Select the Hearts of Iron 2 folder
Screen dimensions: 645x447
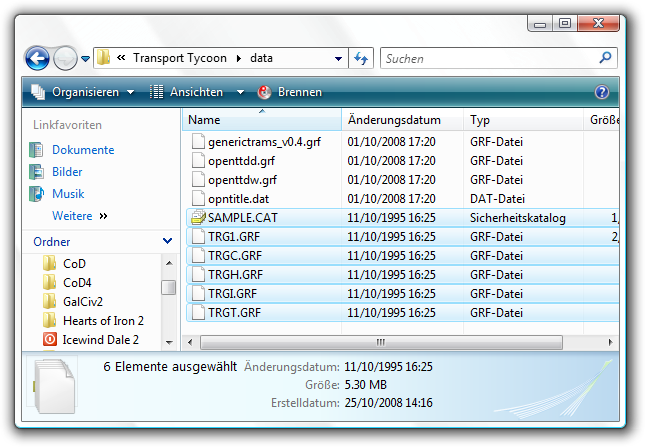[103, 321]
